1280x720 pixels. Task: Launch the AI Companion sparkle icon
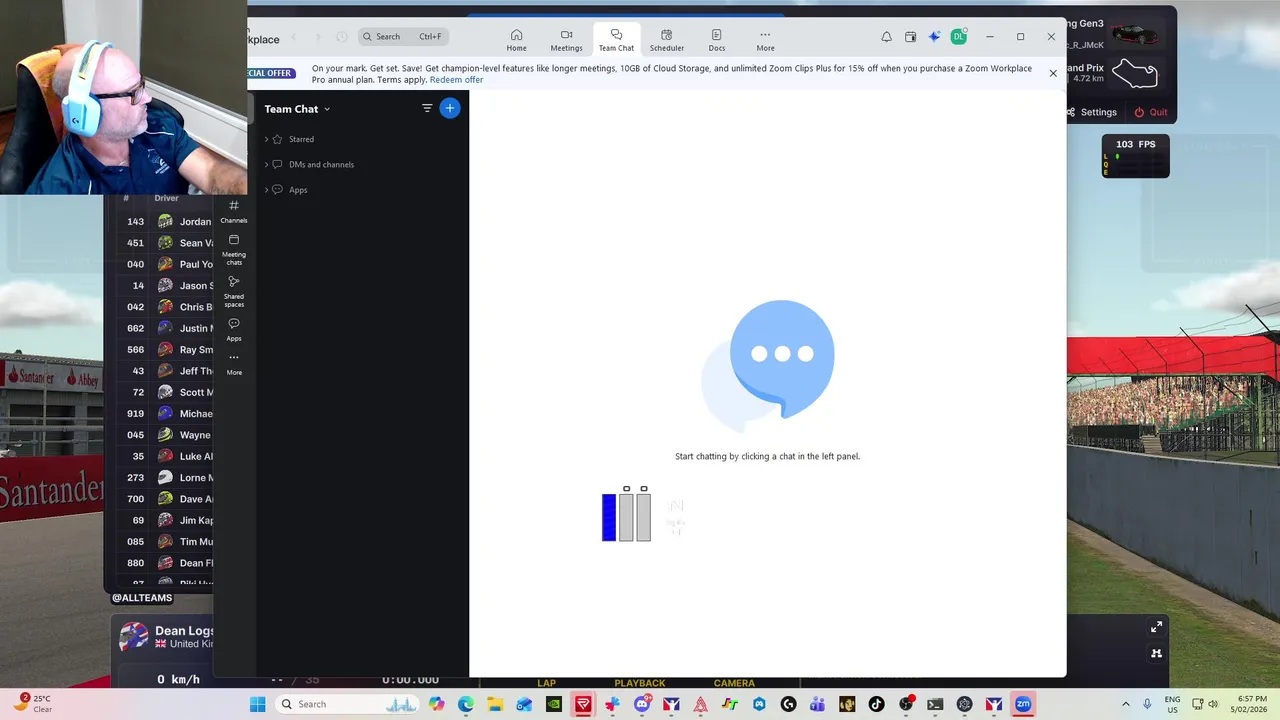tap(934, 37)
